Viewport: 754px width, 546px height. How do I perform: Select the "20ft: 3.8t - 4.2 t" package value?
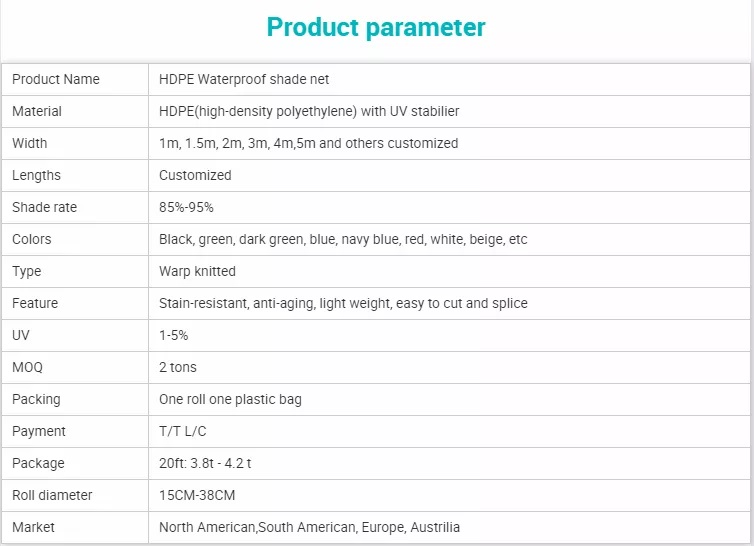(x=208, y=463)
